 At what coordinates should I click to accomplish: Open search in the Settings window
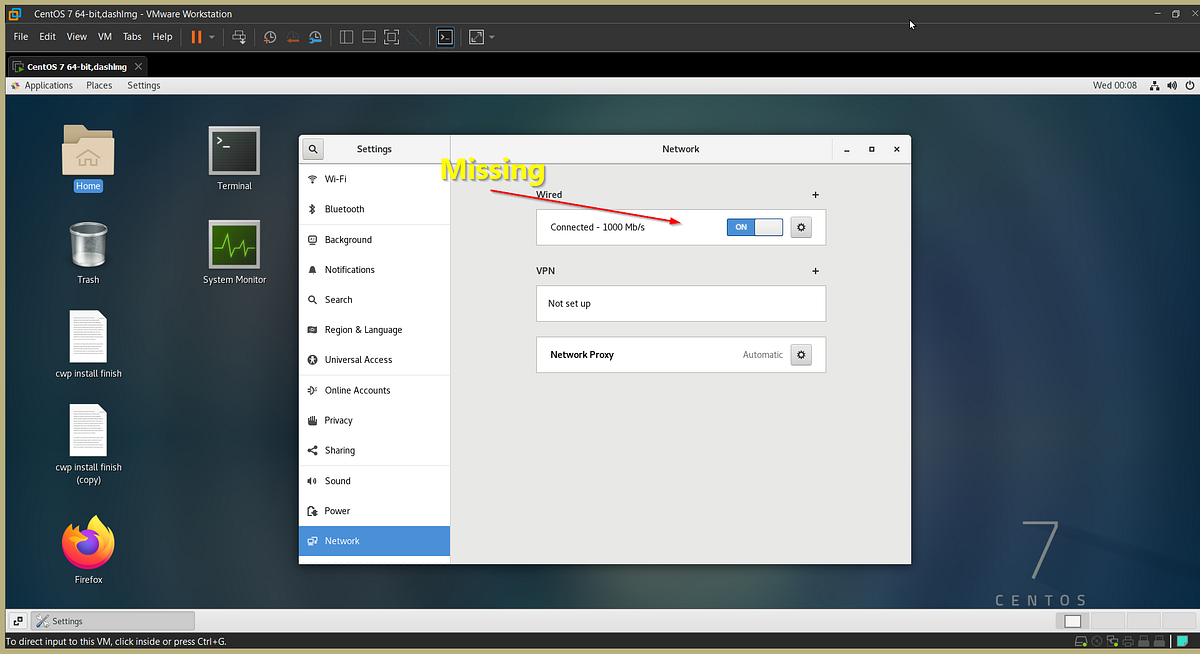coord(313,148)
